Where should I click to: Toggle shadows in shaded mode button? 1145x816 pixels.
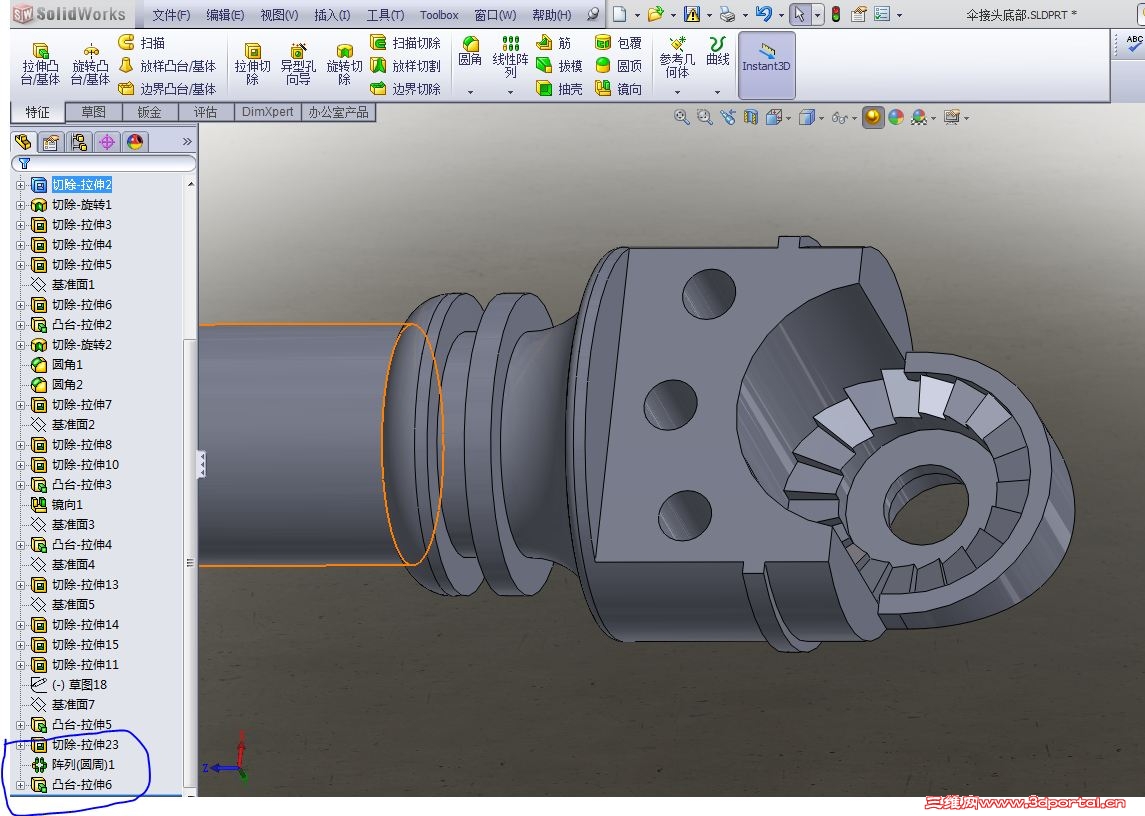(873, 117)
